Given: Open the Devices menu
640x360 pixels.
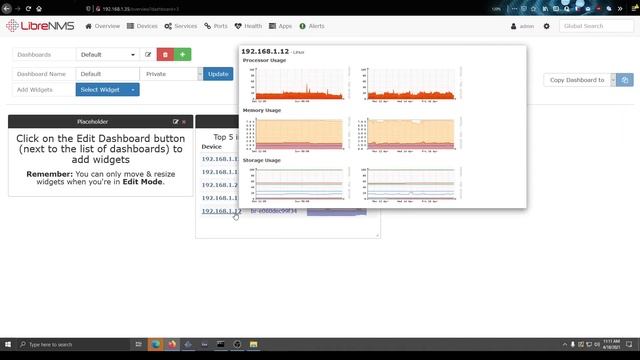Looking at the screenshot, I should coord(142,26).
